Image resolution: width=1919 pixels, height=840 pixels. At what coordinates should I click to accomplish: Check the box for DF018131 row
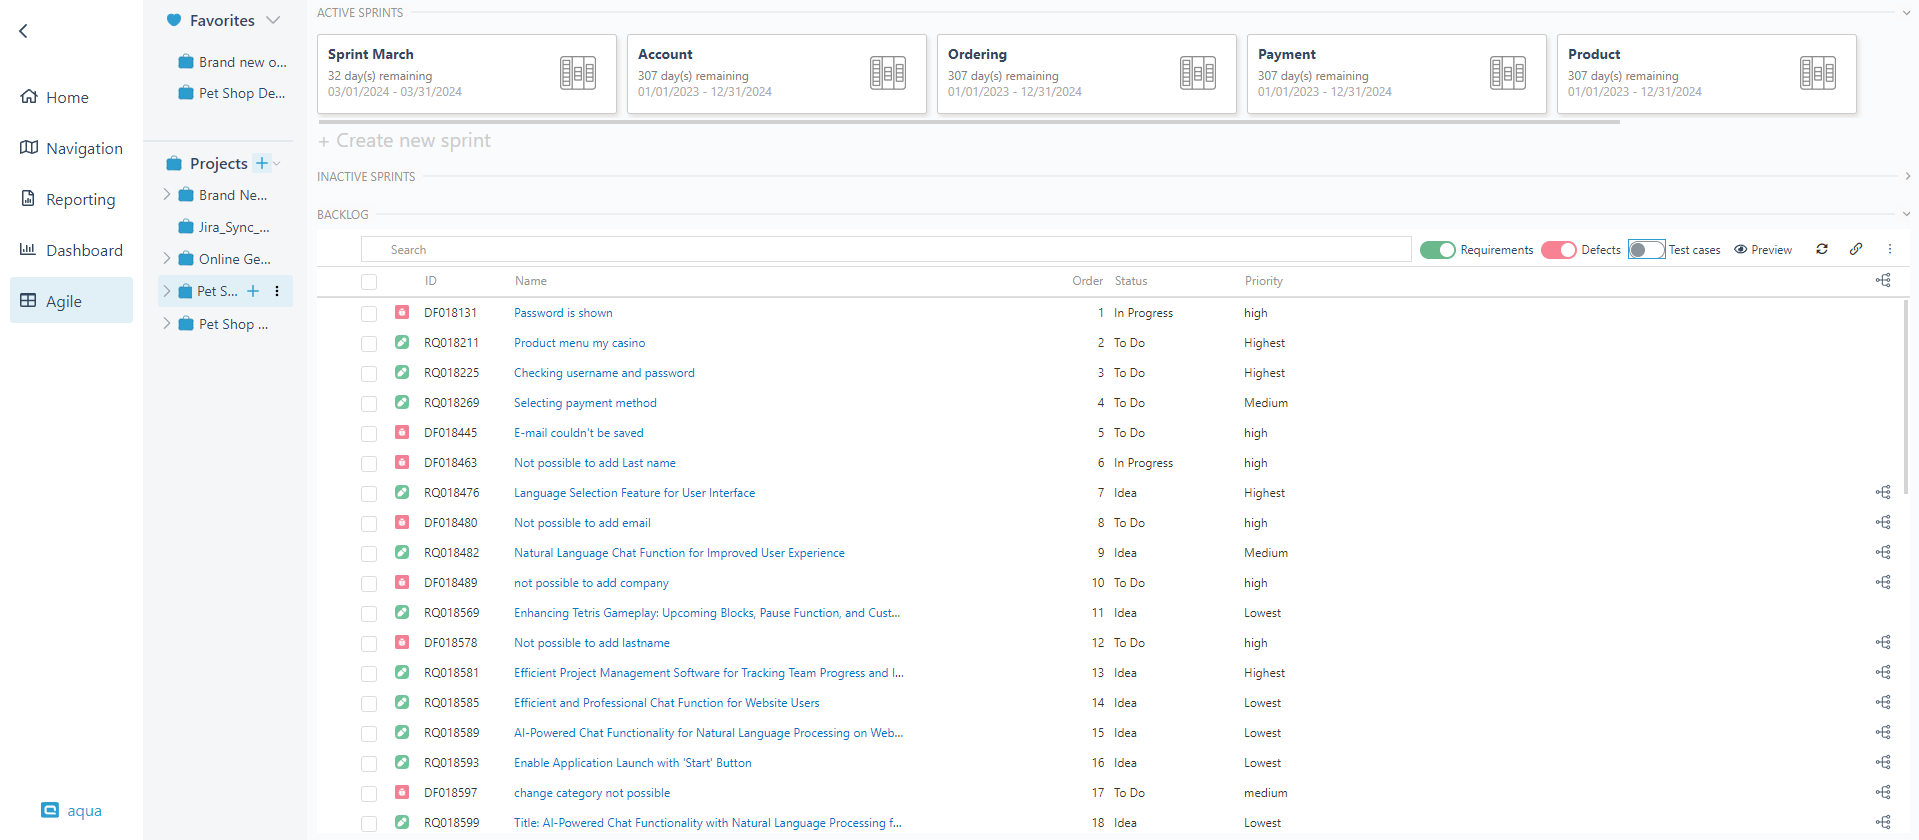[369, 314]
